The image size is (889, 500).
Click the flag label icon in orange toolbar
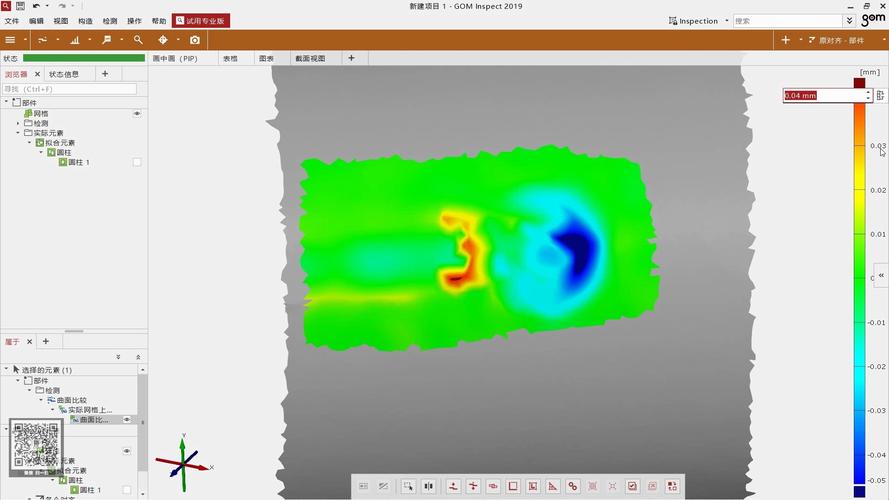107,40
